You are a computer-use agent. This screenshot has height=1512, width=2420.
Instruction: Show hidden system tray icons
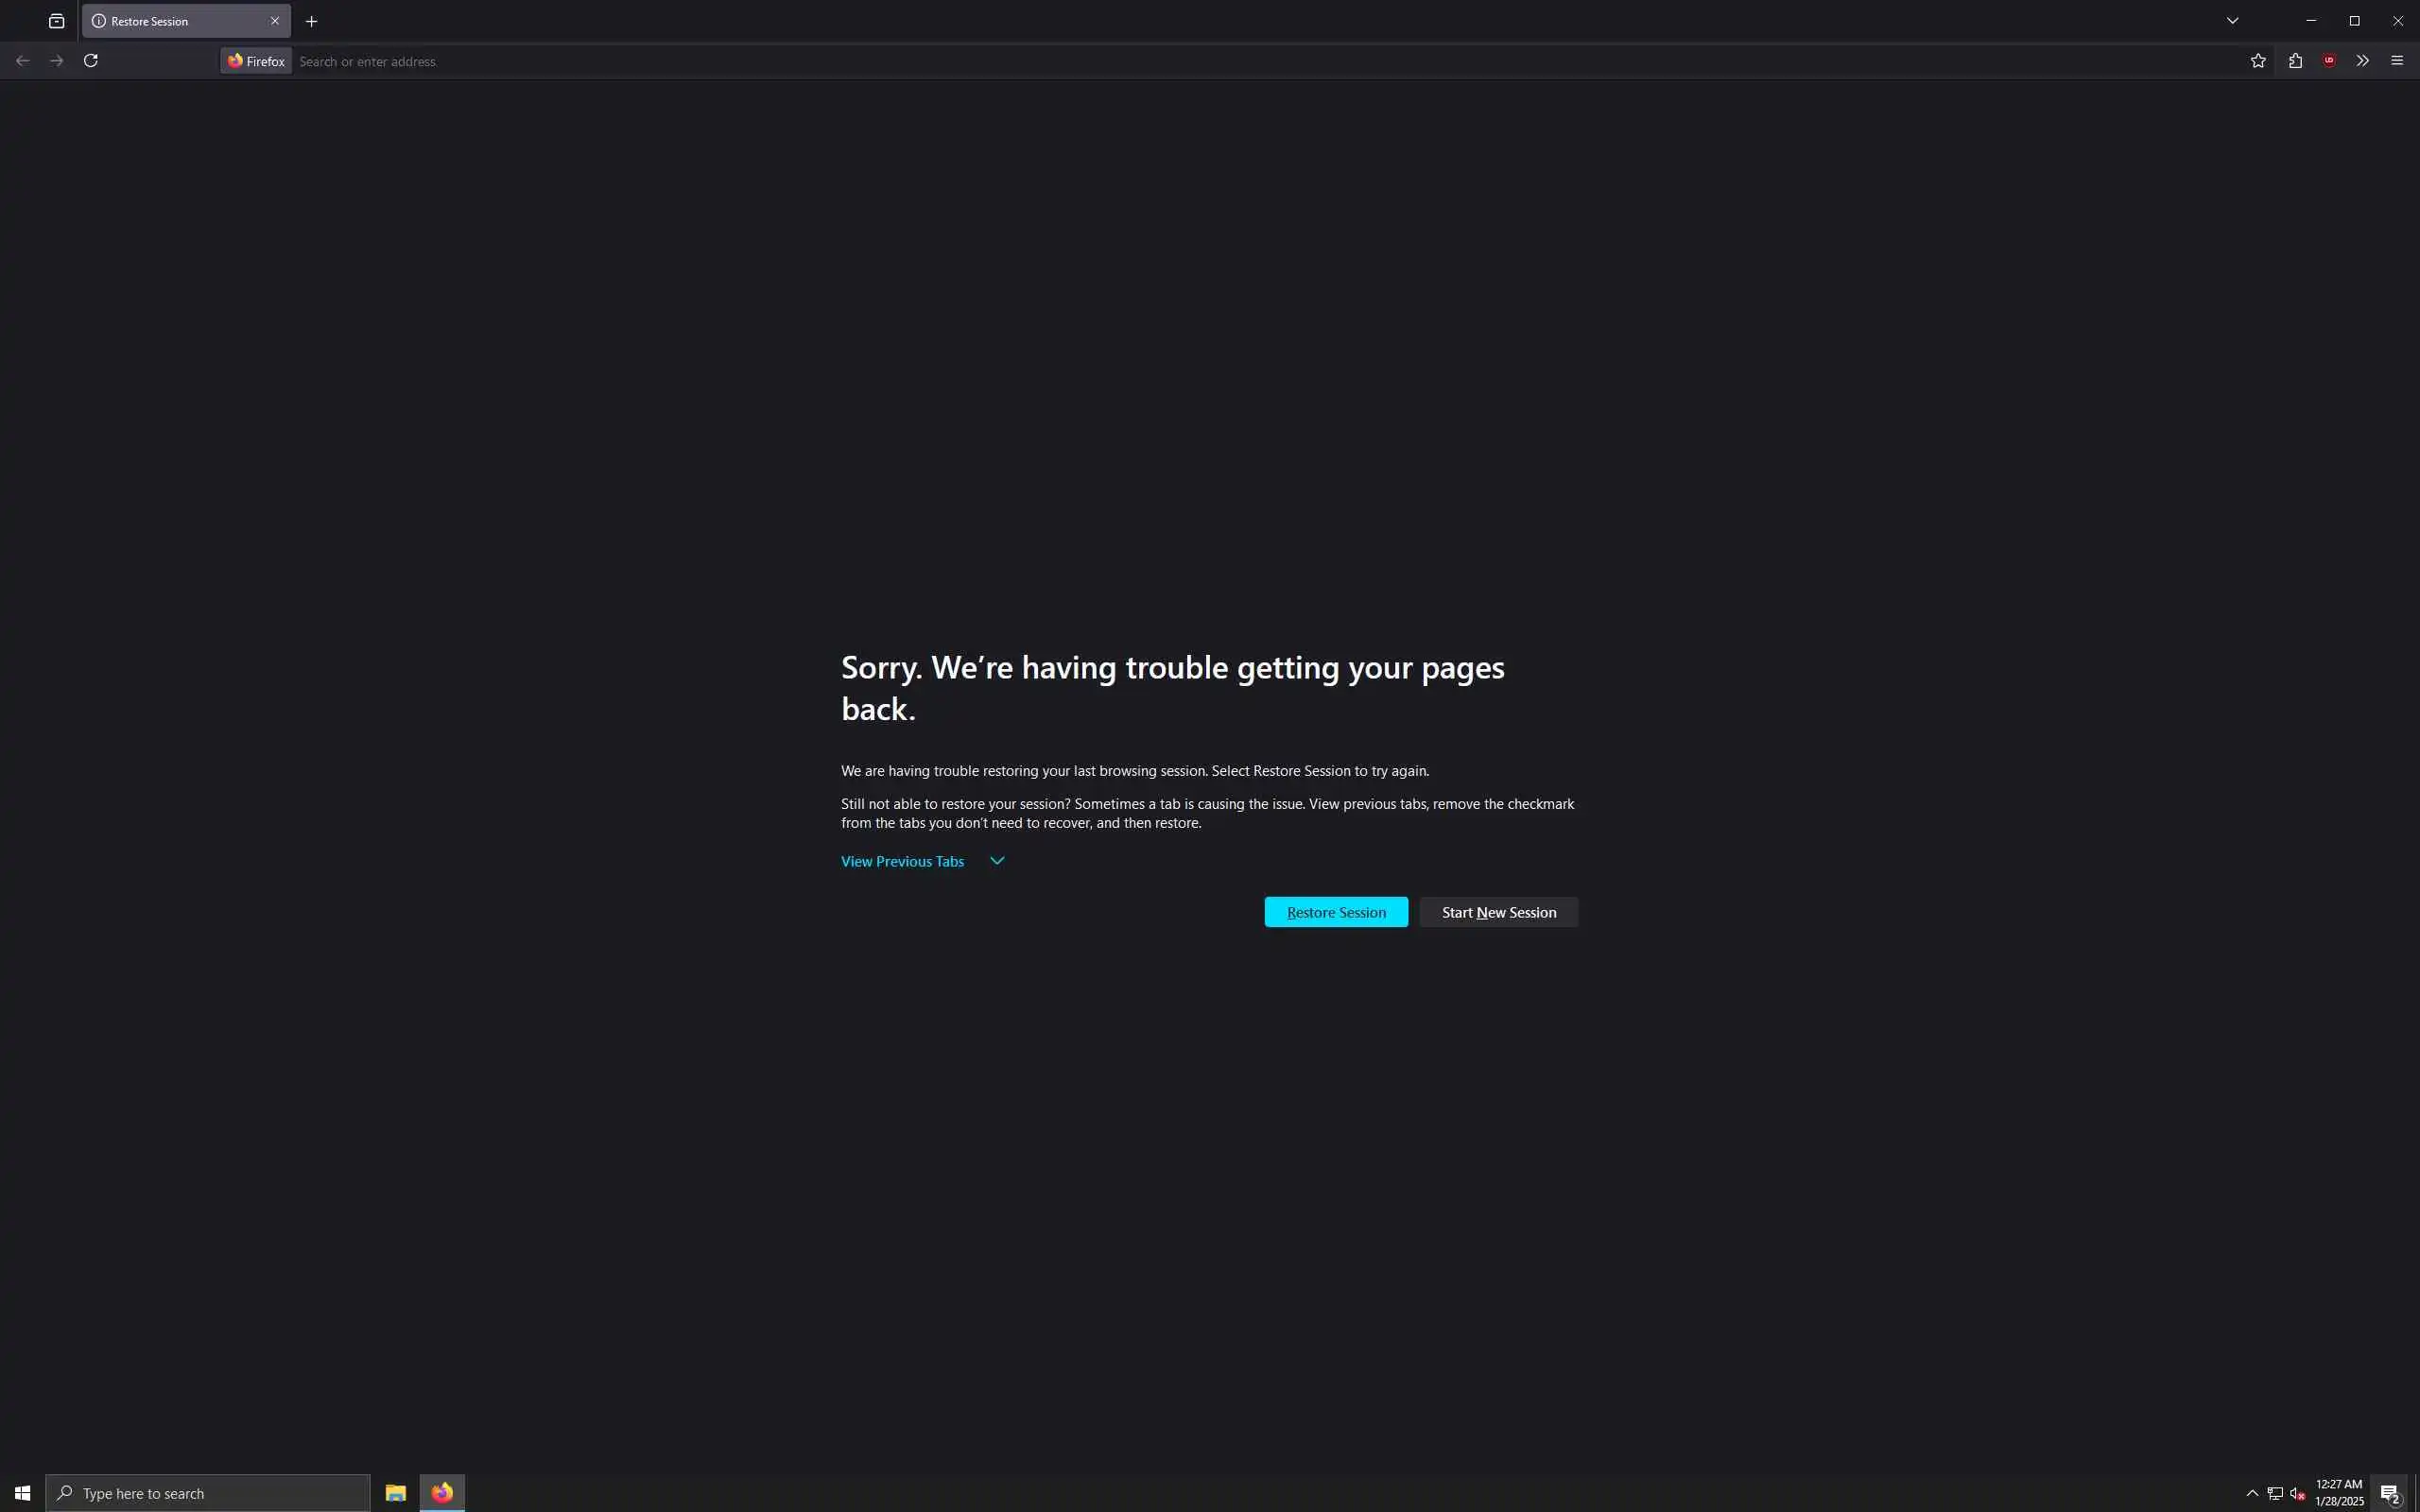(2252, 1493)
